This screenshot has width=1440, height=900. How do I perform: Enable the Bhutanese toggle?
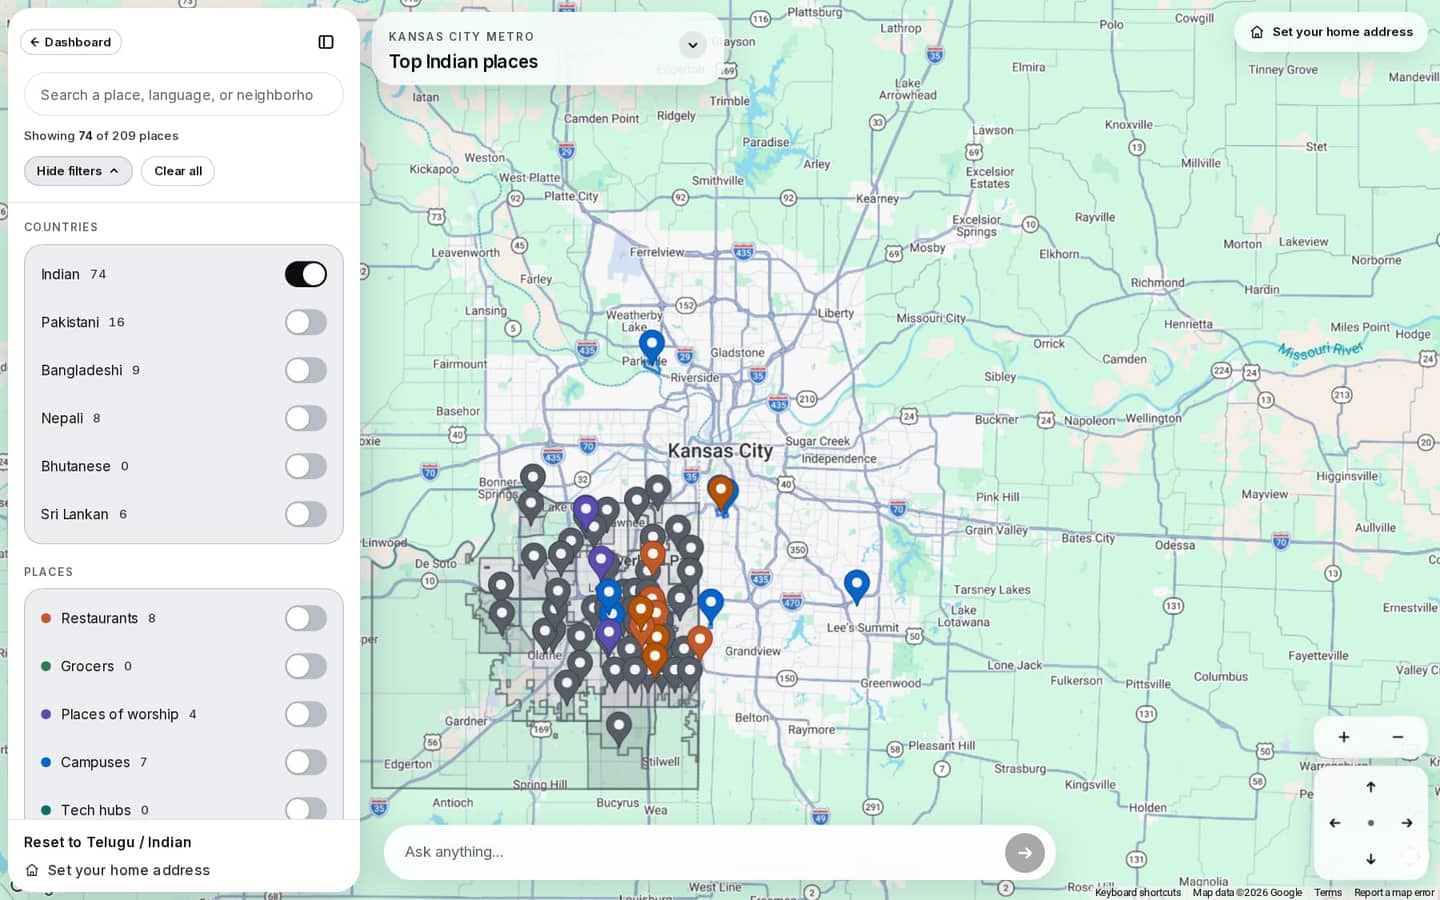(x=306, y=466)
